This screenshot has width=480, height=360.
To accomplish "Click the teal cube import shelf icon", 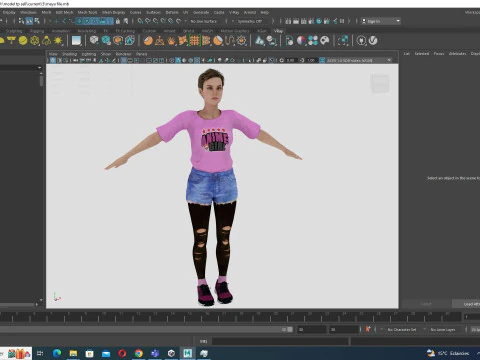I will 106,41.
